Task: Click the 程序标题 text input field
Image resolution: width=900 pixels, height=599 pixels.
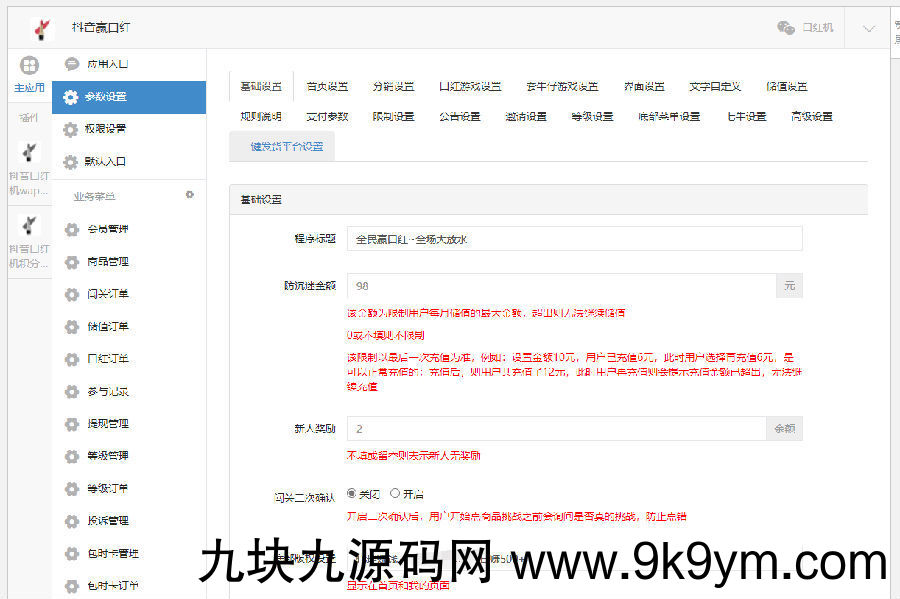Action: [574, 239]
